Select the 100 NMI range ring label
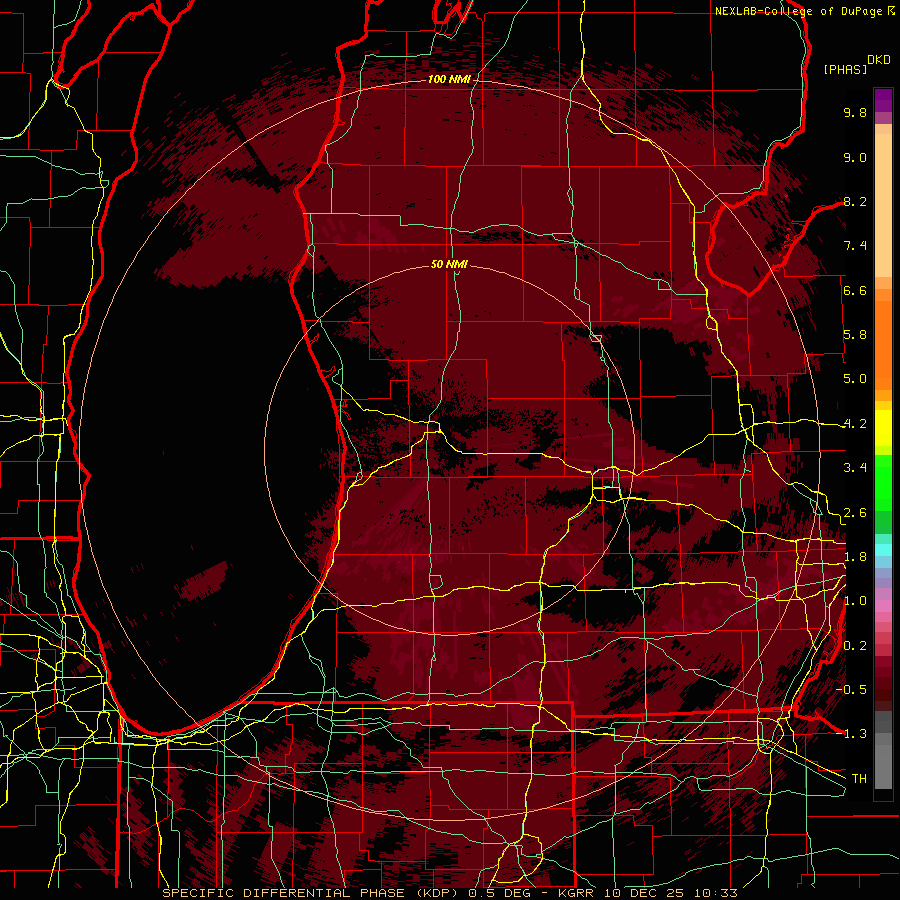Viewport: 900px width, 900px height. [449, 79]
